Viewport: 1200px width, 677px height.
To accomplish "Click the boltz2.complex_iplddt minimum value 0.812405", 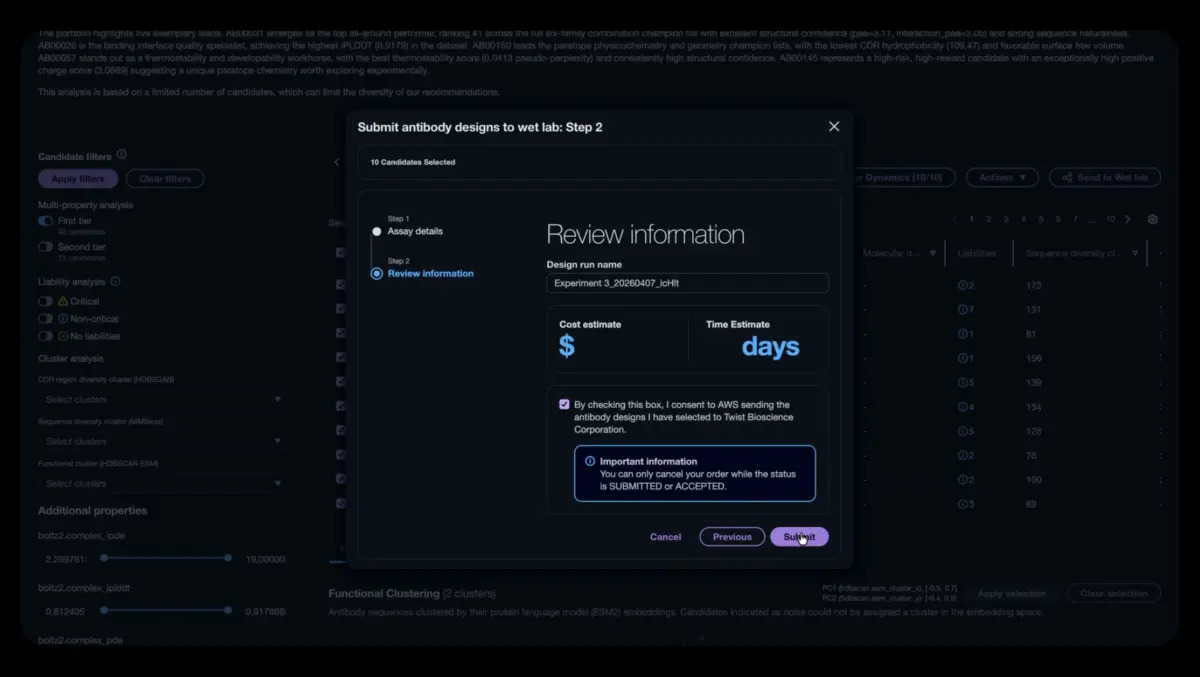I will point(65,610).
